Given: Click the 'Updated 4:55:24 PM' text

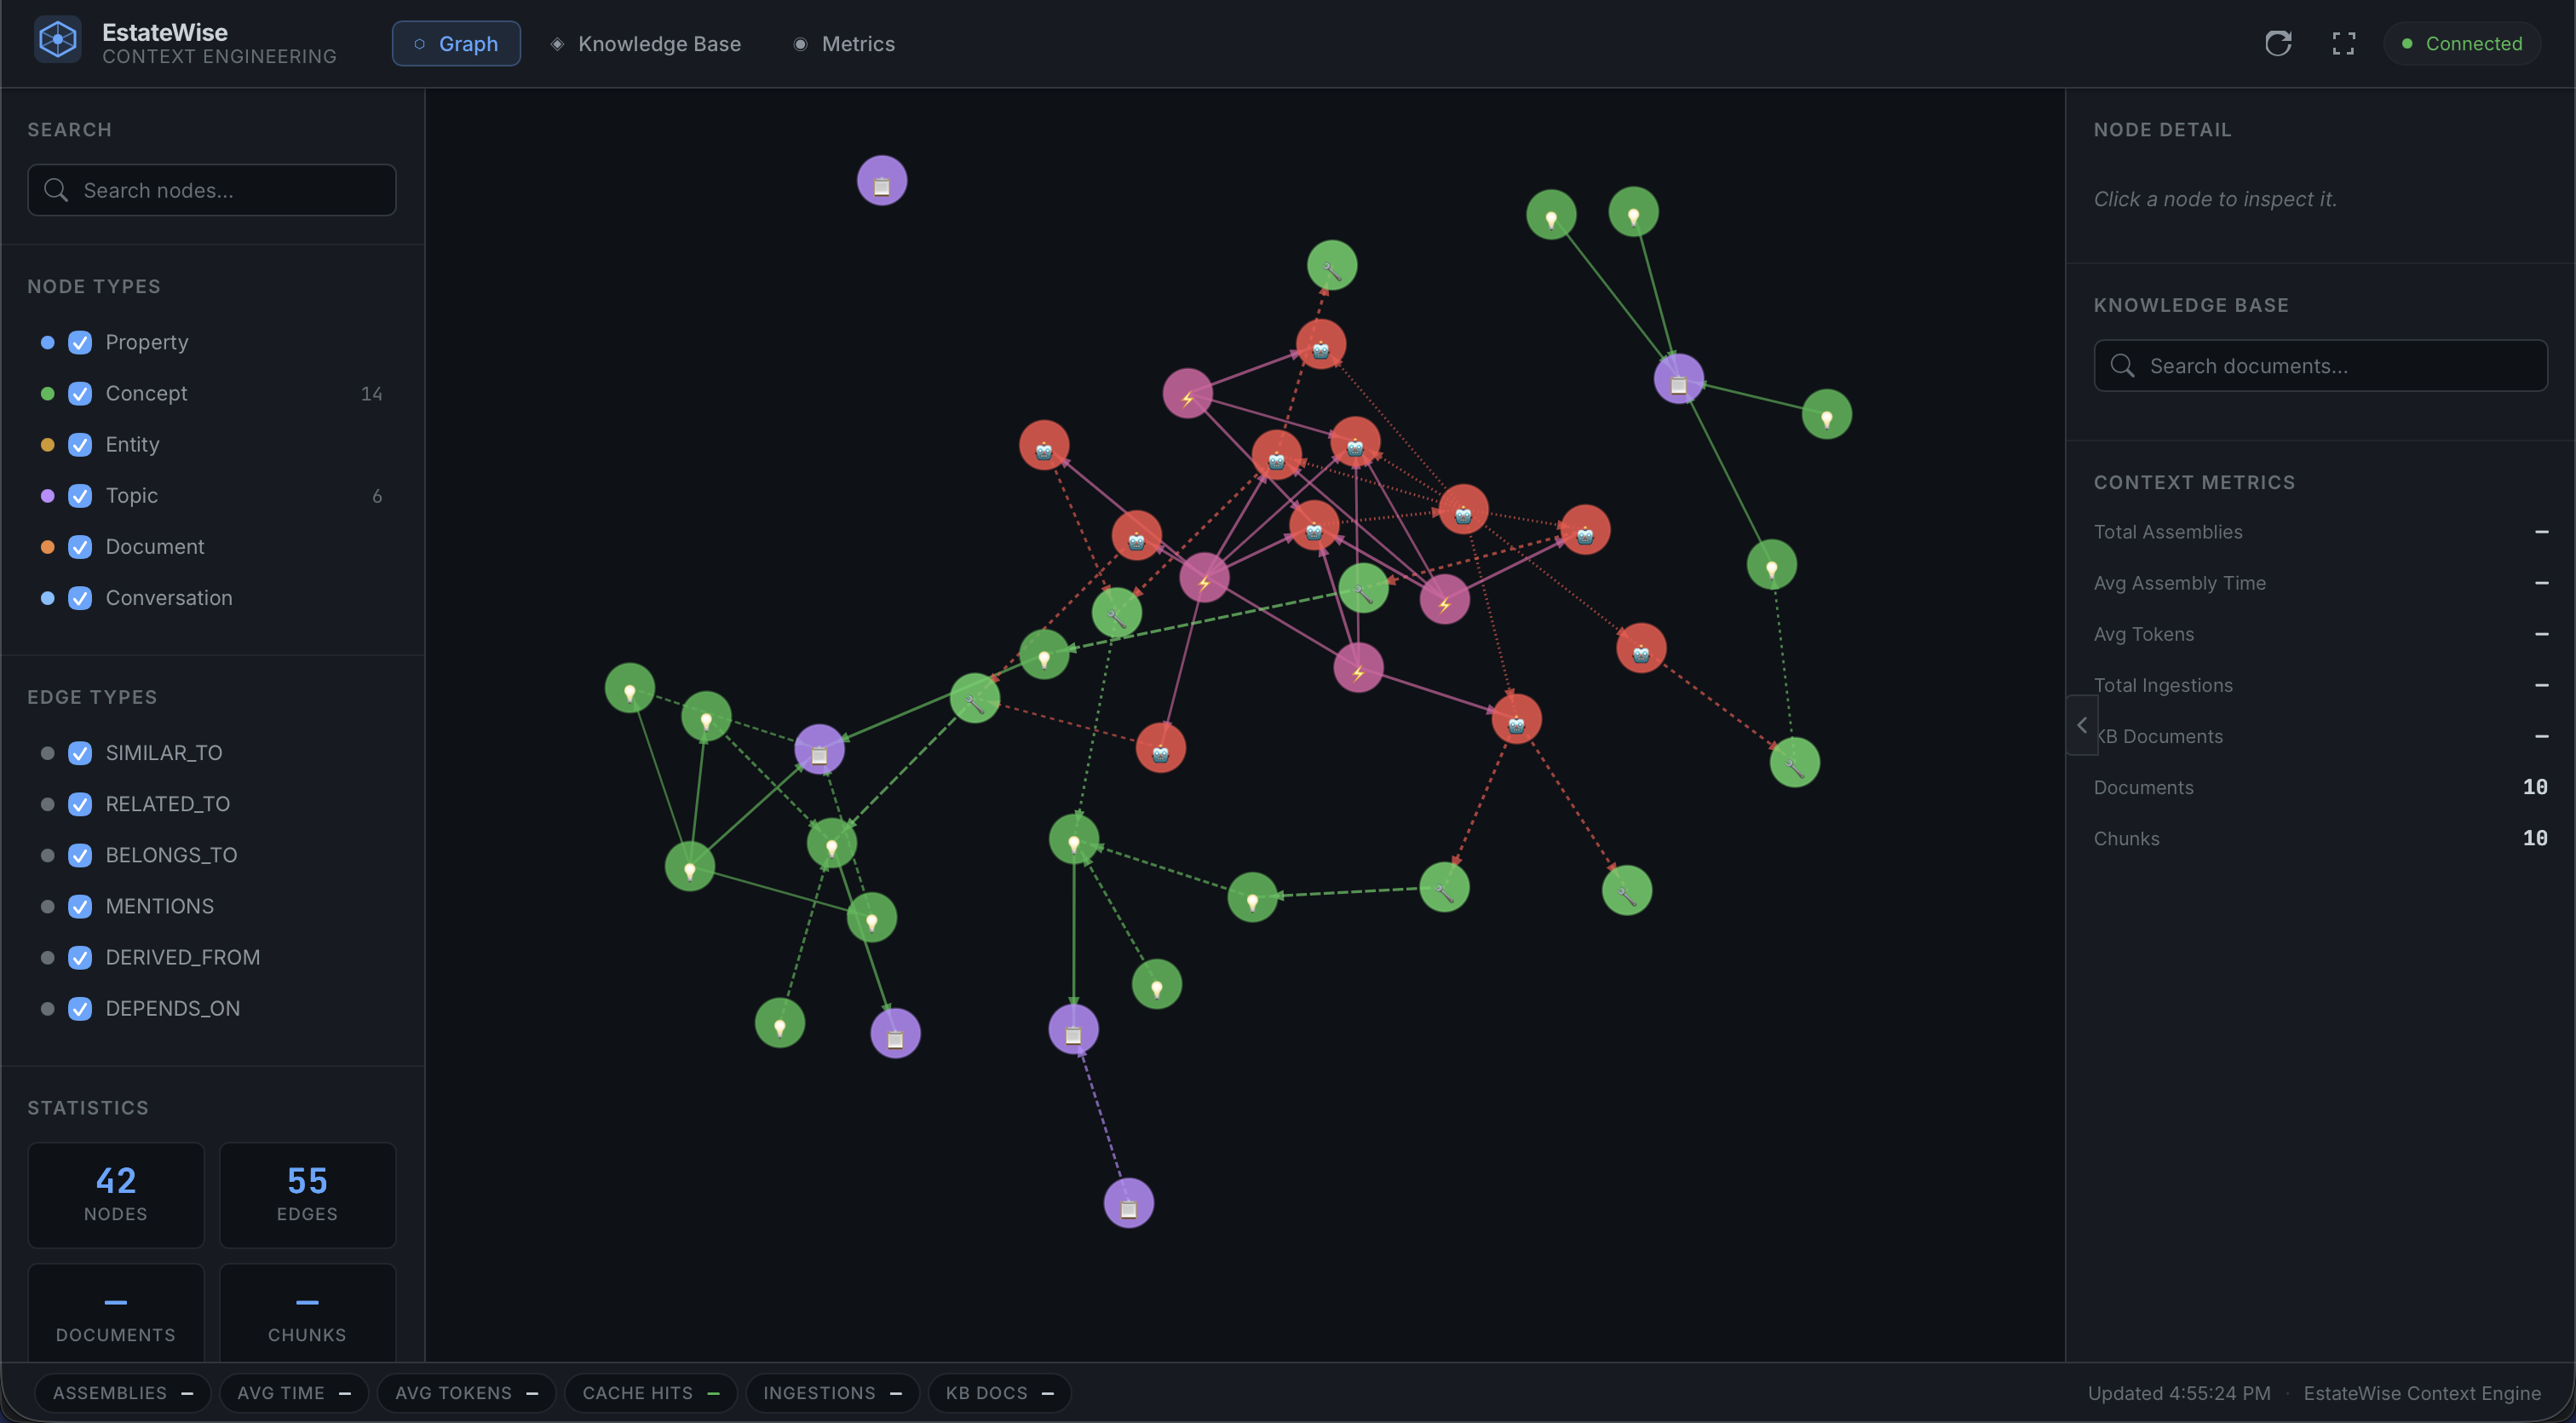Looking at the screenshot, I should tap(2179, 1392).
